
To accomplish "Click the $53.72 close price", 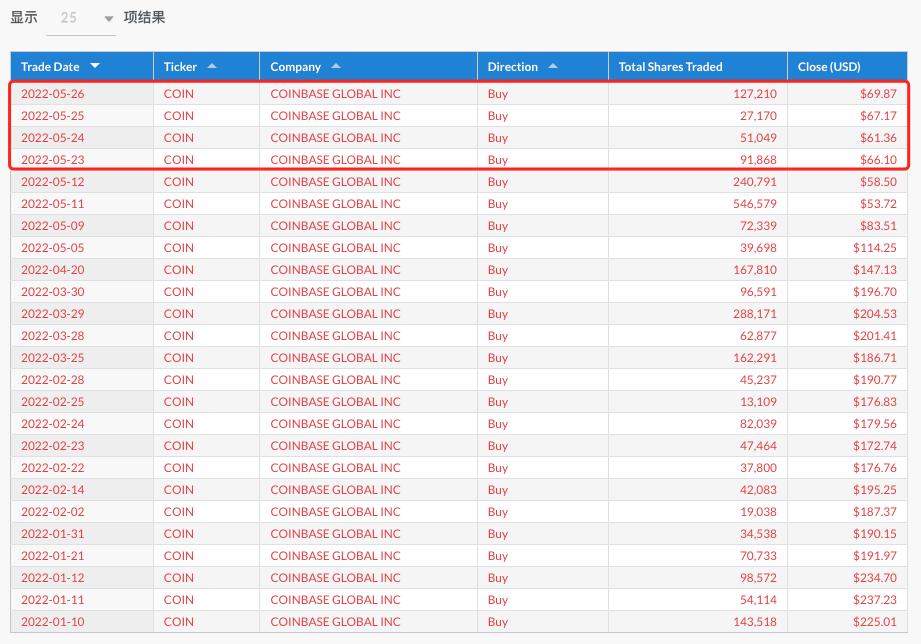I will 878,204.
